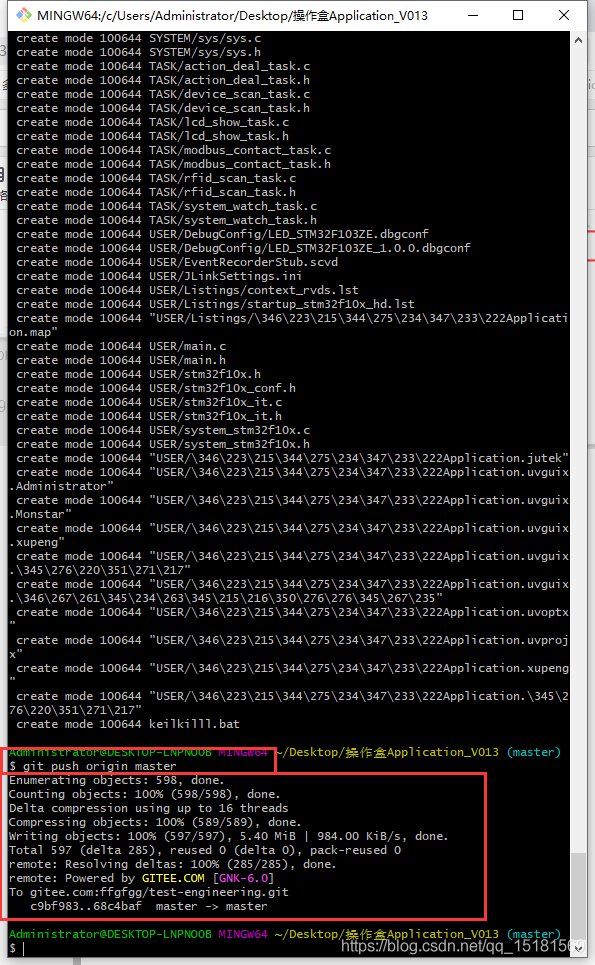Click the final '$' prompt line

16,948
